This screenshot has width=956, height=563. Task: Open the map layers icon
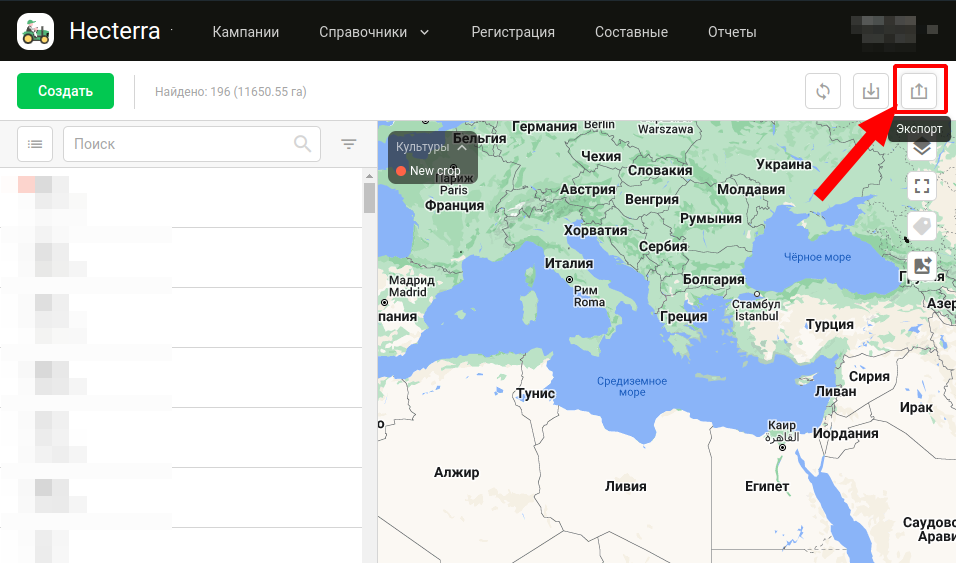(x=921, y=150)
